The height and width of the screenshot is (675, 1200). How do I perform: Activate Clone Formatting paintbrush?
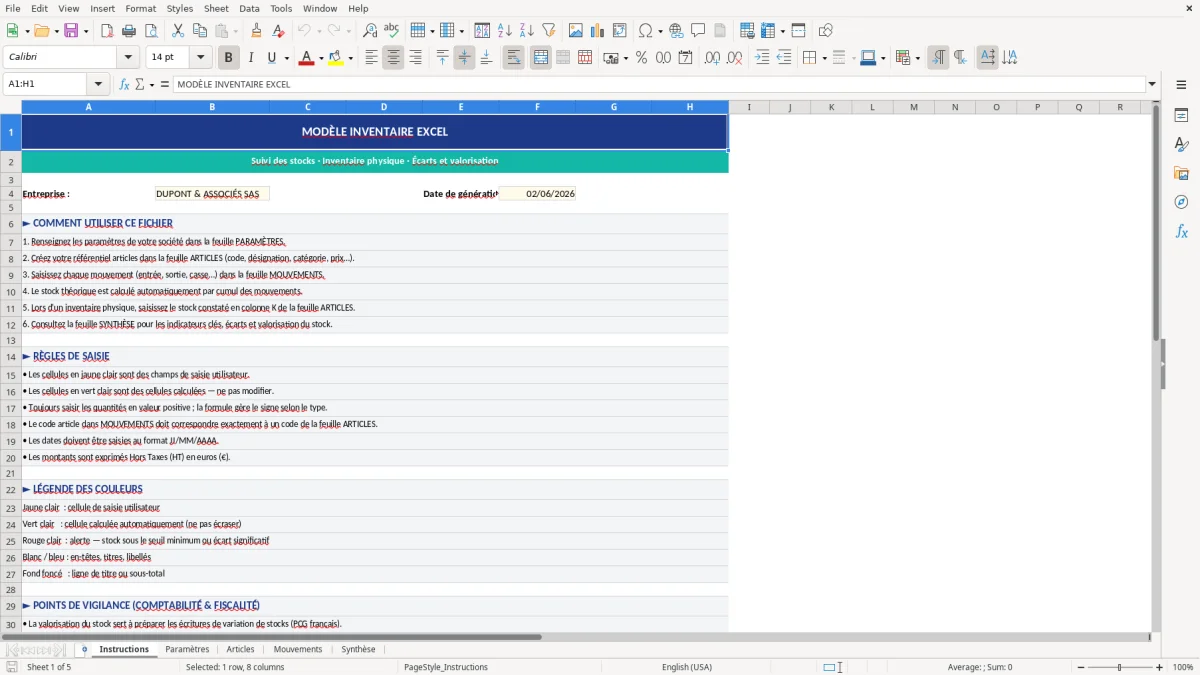(256, 31)
